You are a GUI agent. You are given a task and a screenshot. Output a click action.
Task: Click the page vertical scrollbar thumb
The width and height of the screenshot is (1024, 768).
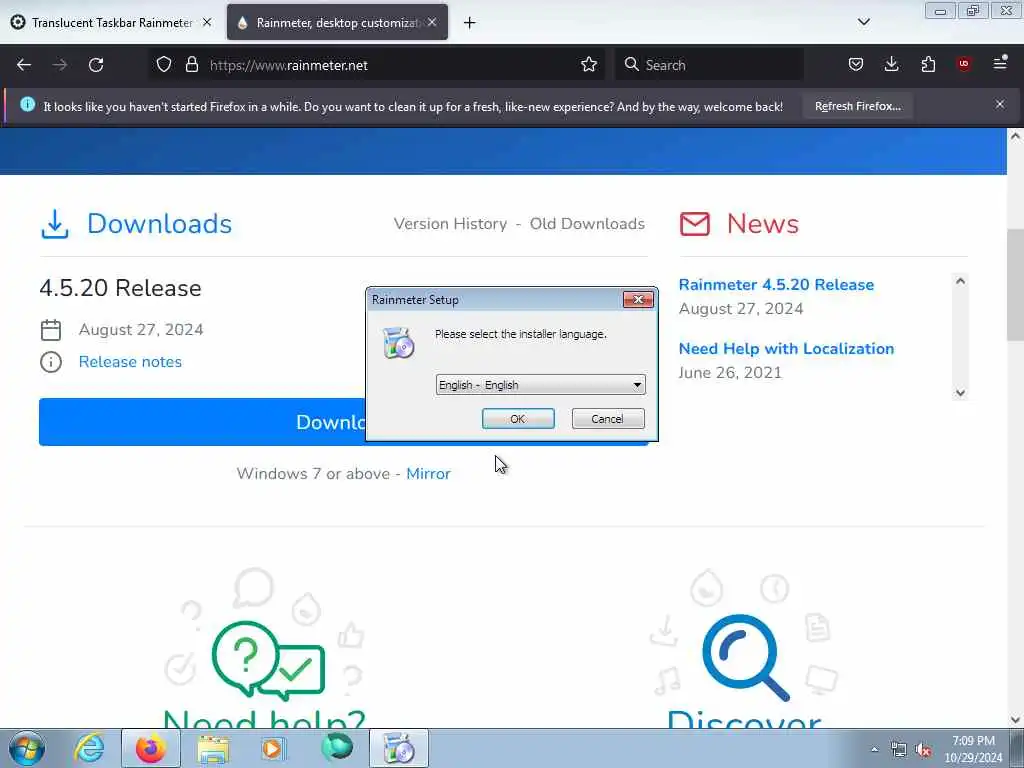[1015, 285]
